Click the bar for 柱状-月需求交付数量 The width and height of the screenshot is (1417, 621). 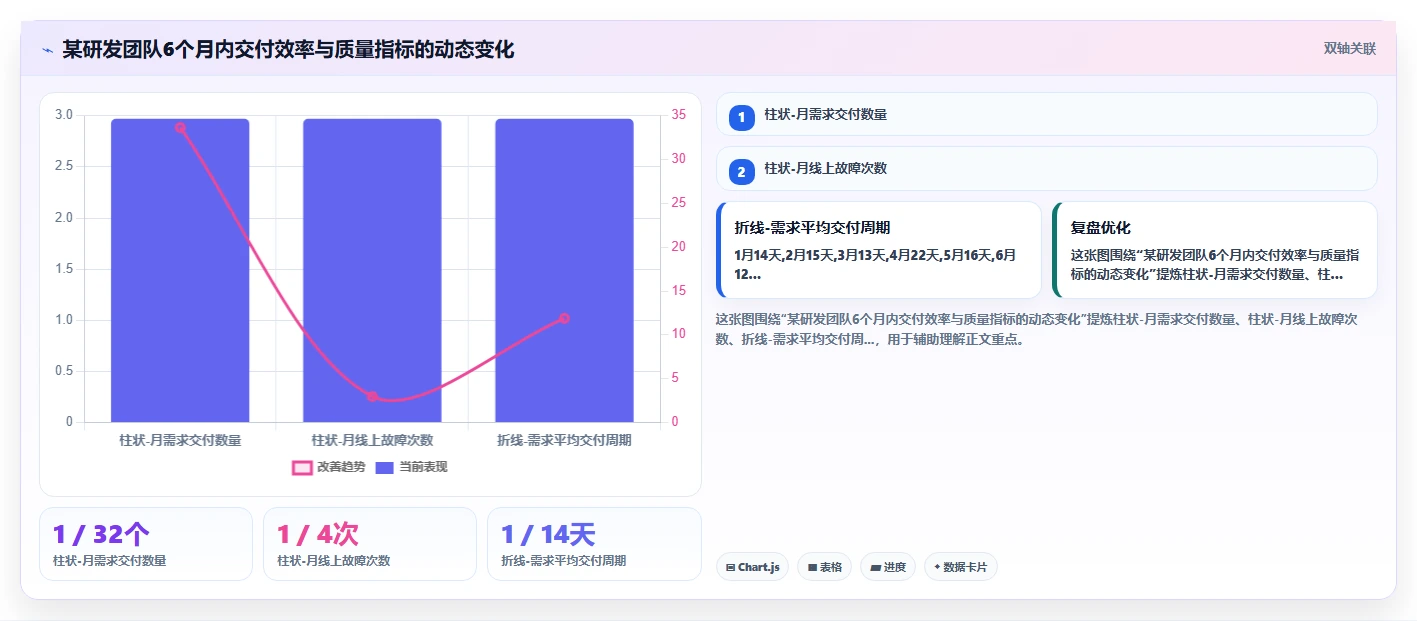[180, 270]
